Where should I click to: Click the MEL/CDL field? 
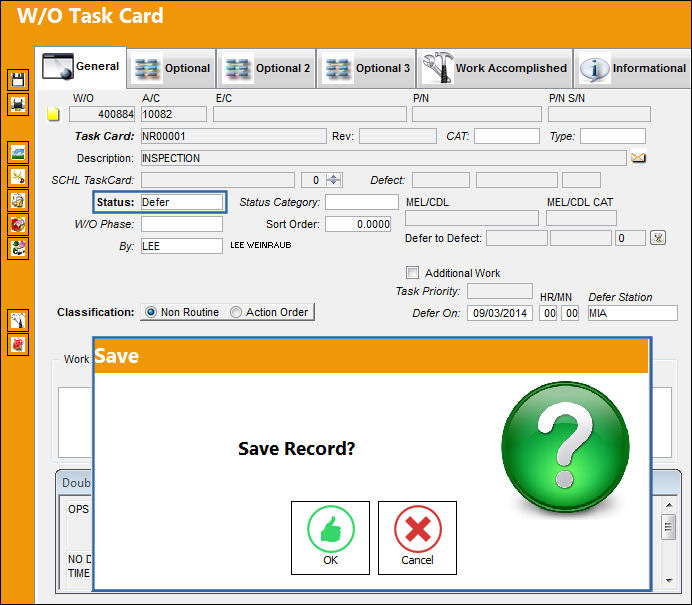coord(472,218)
